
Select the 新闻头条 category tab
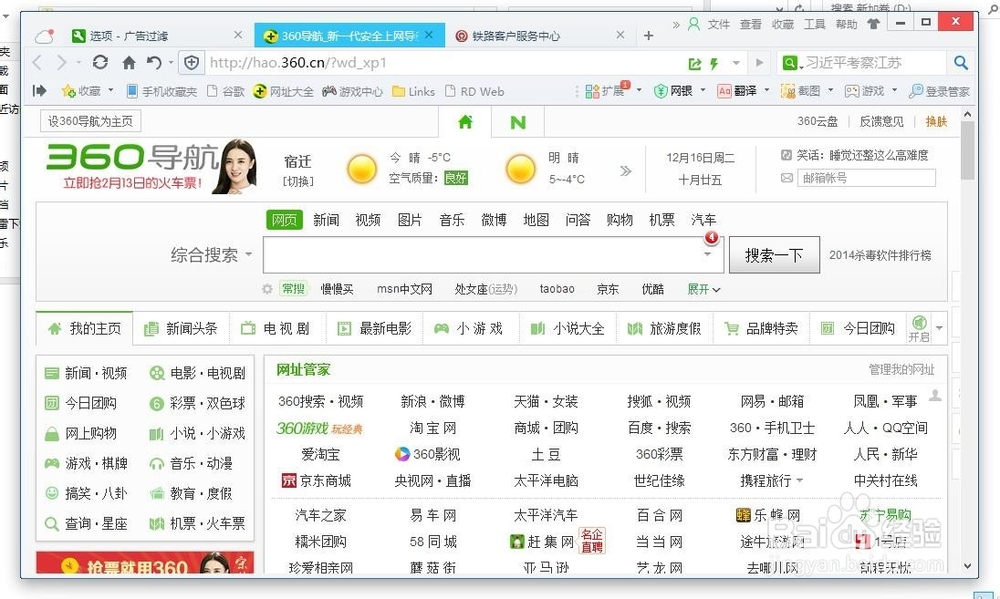point(181,329)
